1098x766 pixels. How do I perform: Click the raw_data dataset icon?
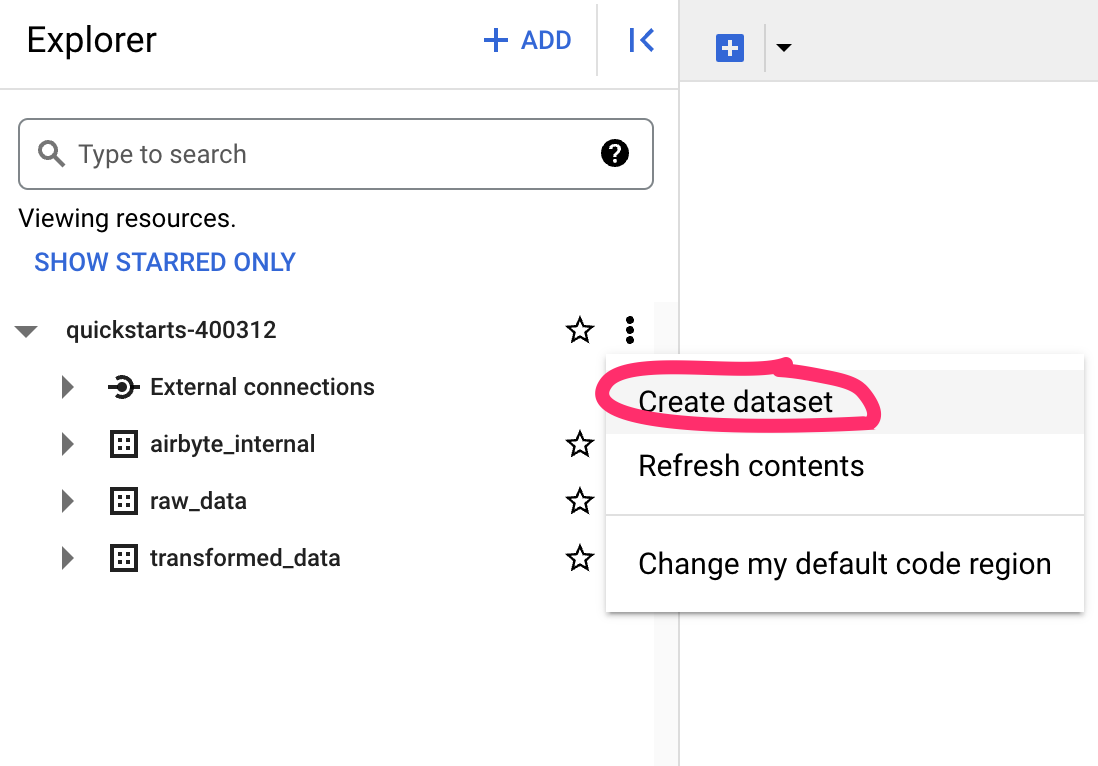(x=123, y=501)
